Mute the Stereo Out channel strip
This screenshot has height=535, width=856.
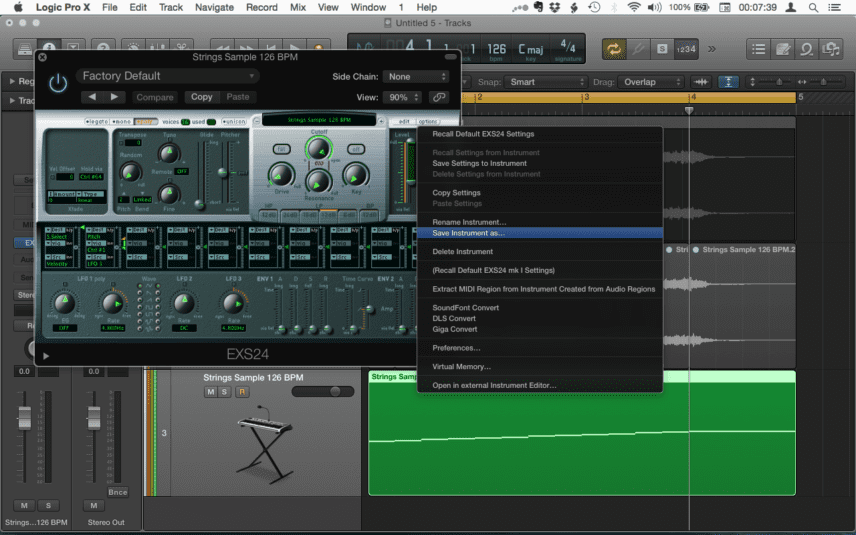pos(94,506)
